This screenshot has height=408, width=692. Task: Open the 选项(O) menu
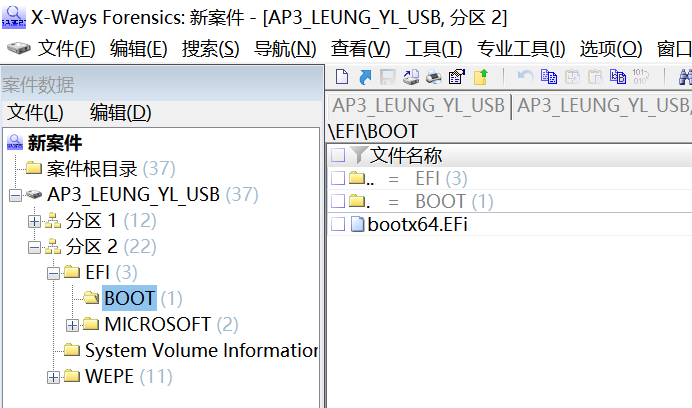[611, 48]
